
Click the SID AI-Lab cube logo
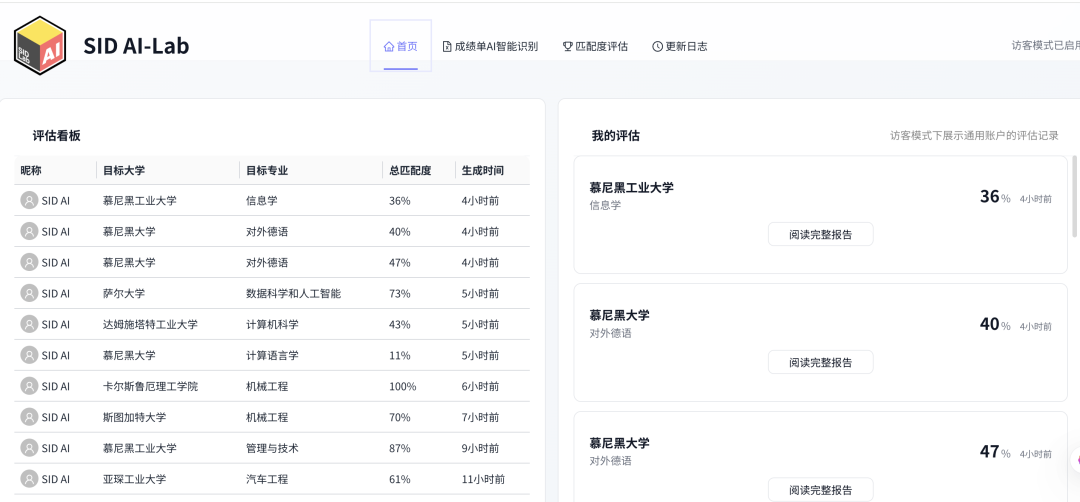coord(40,46)
